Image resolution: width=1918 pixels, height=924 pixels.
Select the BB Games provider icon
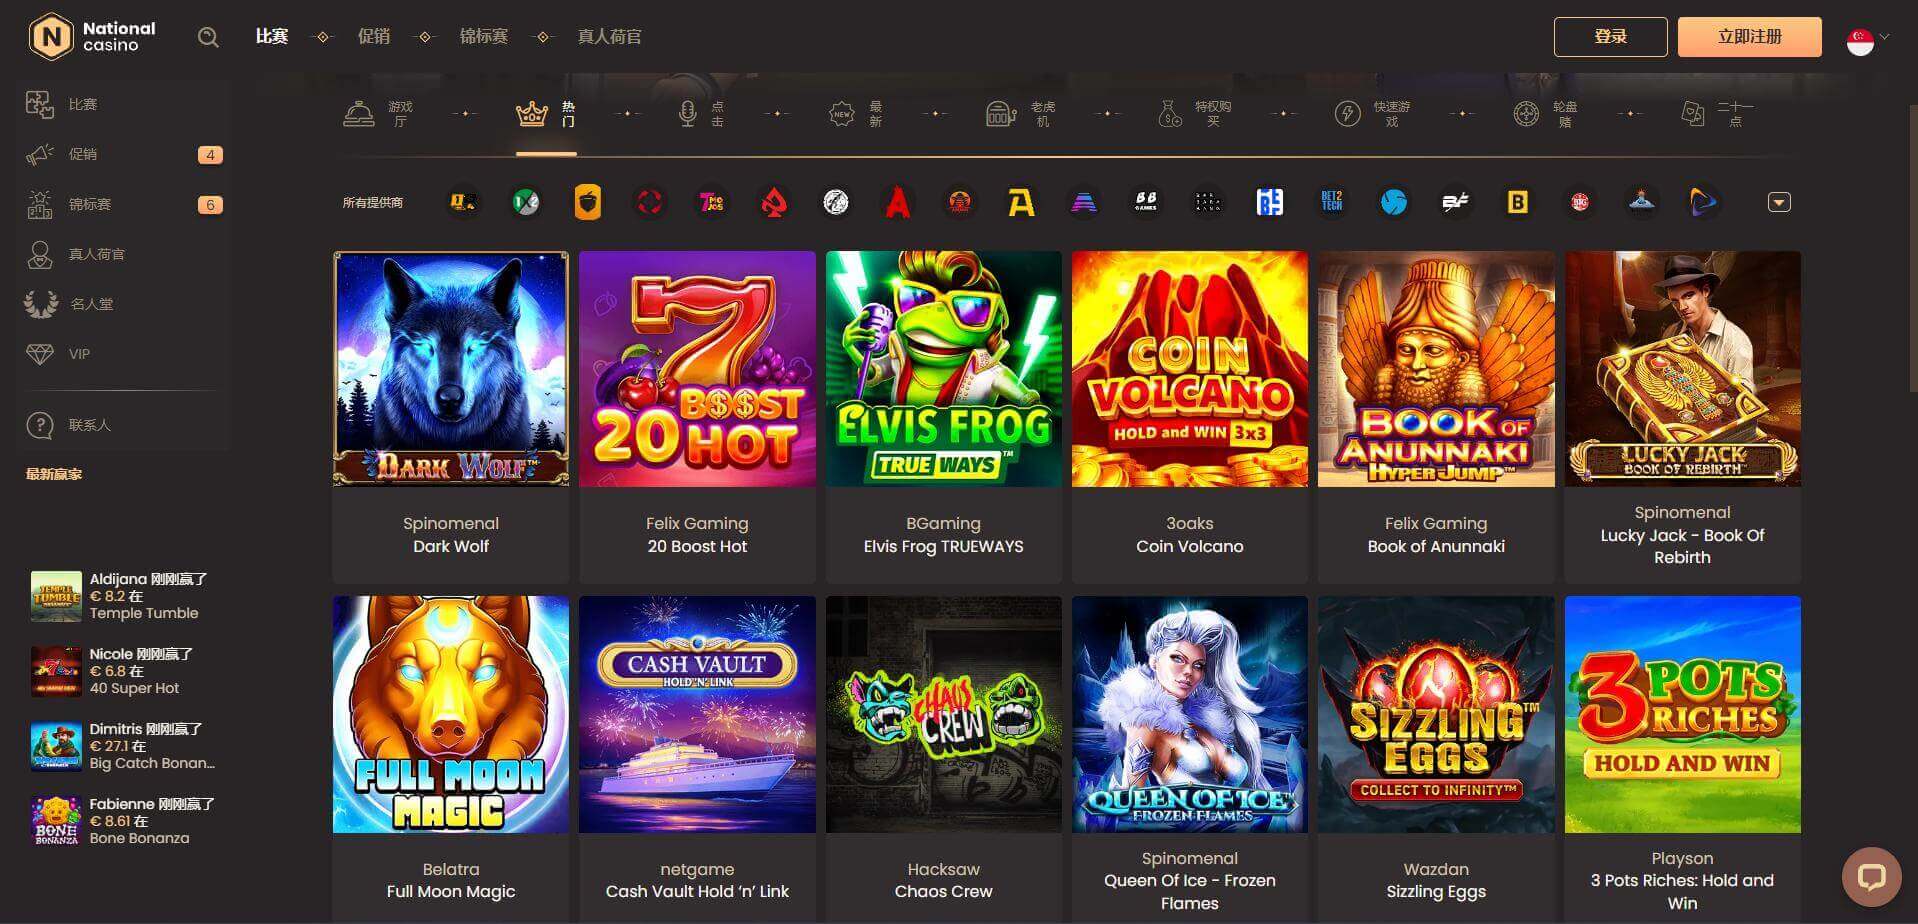coord(1146,202)
